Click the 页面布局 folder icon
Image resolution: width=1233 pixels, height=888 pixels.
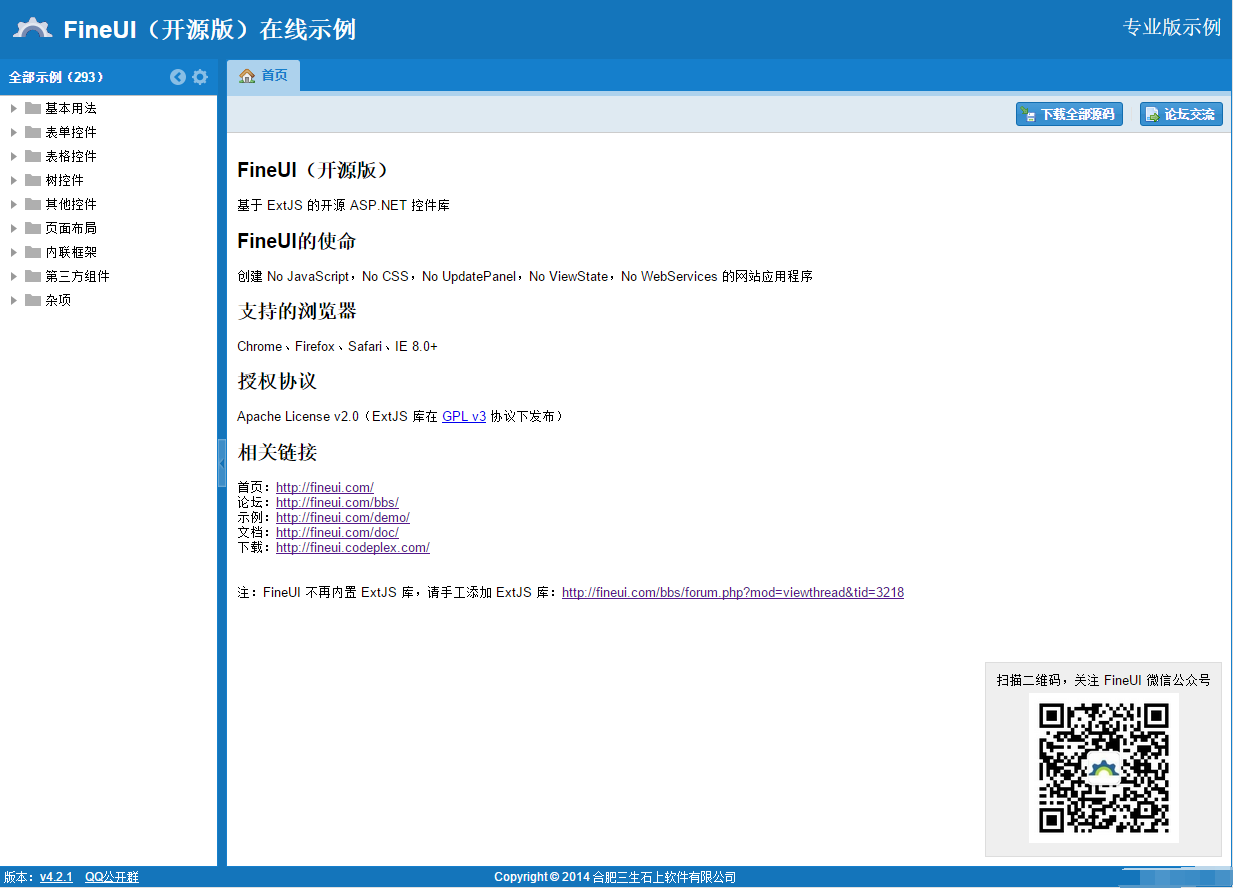tap(33, 228)
